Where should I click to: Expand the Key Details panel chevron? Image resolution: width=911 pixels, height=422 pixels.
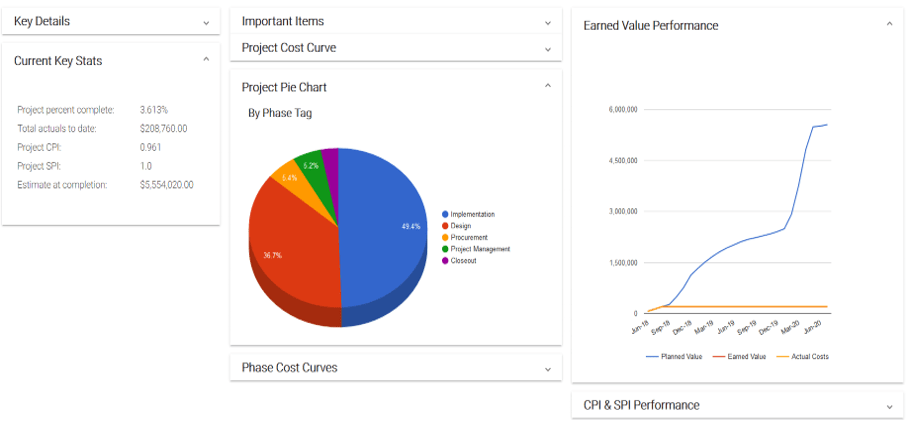pyautogui.click(x=206, y=22)
